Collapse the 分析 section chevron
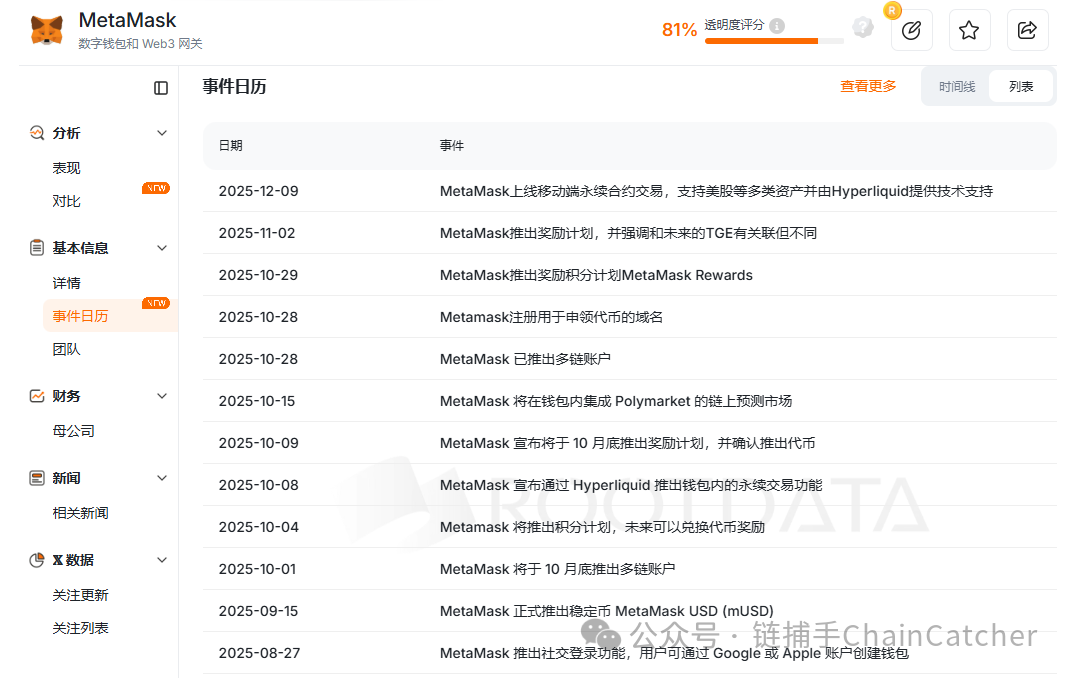The height and width of the screenshot is (678, 1070). tap(161, 132)
